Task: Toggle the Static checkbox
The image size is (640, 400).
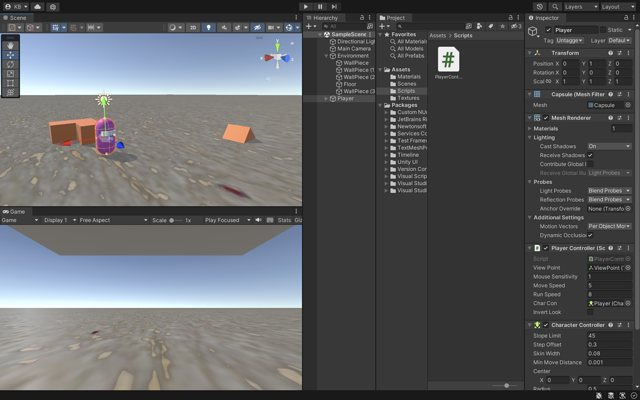Action: (x=603, y=30)
